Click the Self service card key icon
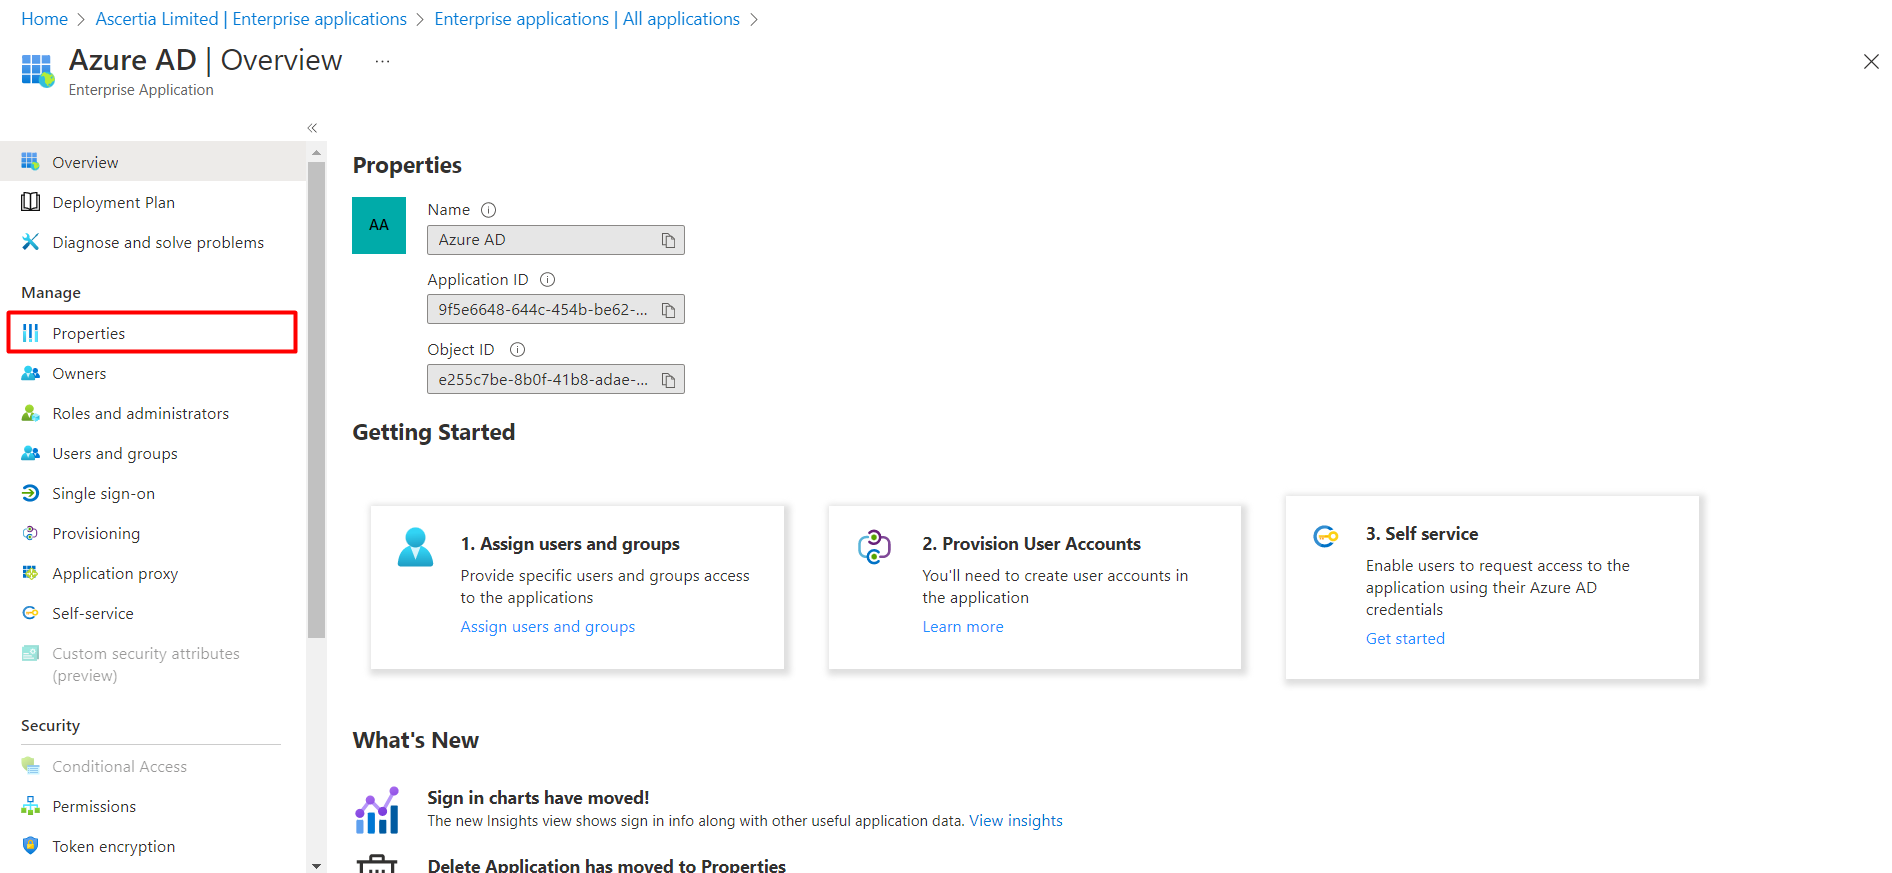The image size is (1892, 873). [x=1326, y=537]
